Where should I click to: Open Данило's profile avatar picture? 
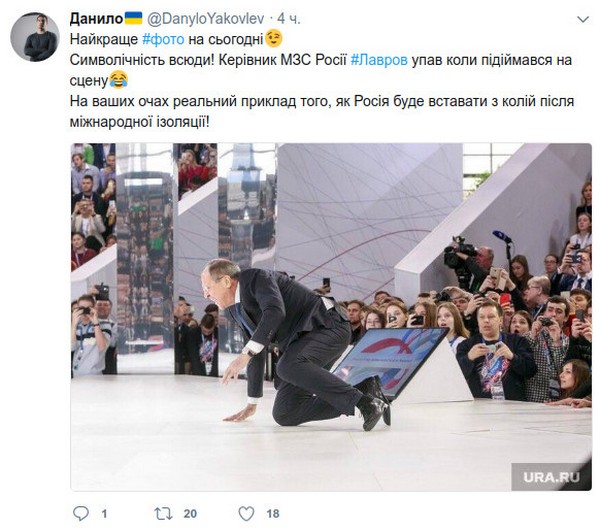pos(35,39)
